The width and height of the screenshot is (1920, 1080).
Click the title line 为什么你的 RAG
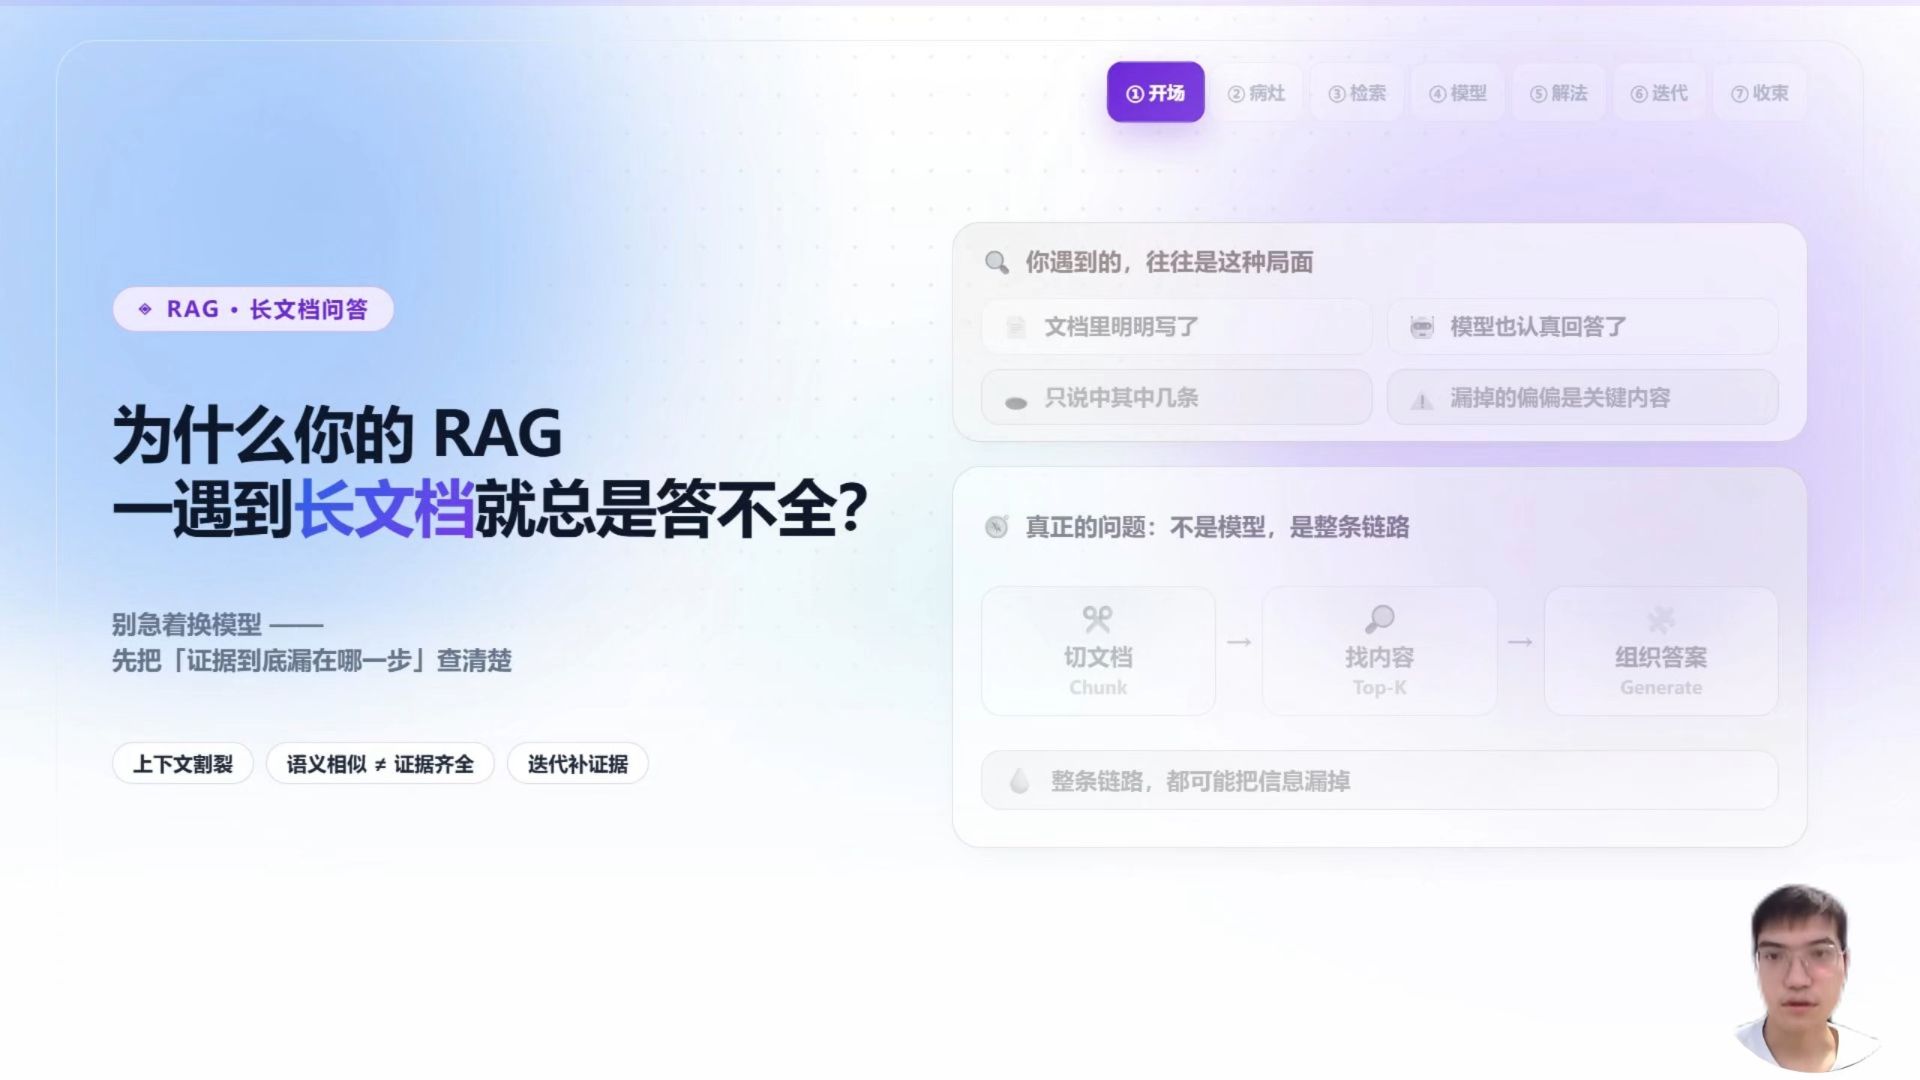(337, 434)
